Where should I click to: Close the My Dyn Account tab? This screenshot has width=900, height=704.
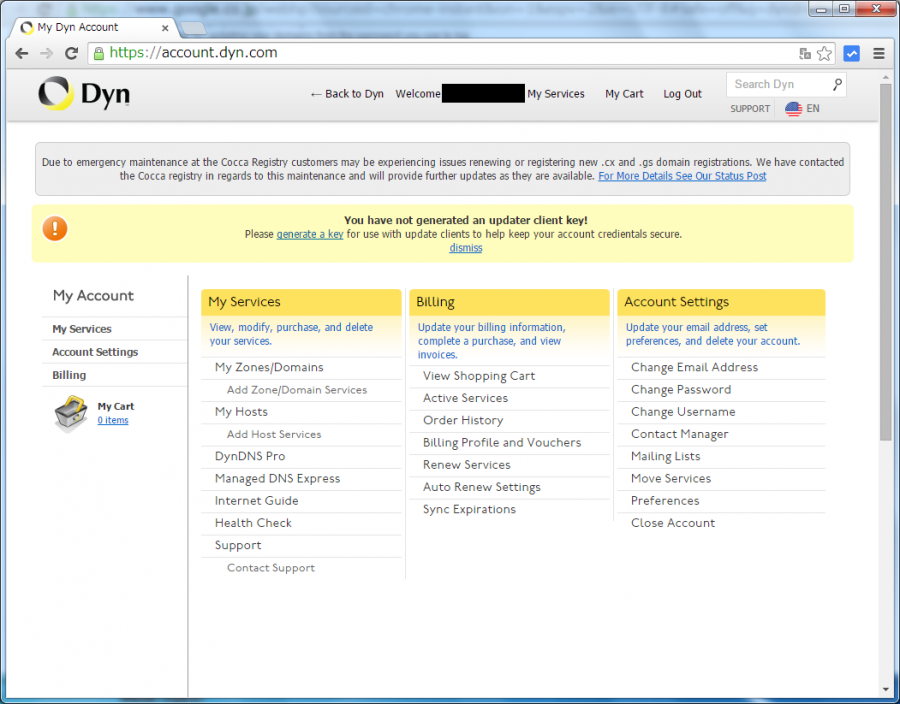(165, 28)
